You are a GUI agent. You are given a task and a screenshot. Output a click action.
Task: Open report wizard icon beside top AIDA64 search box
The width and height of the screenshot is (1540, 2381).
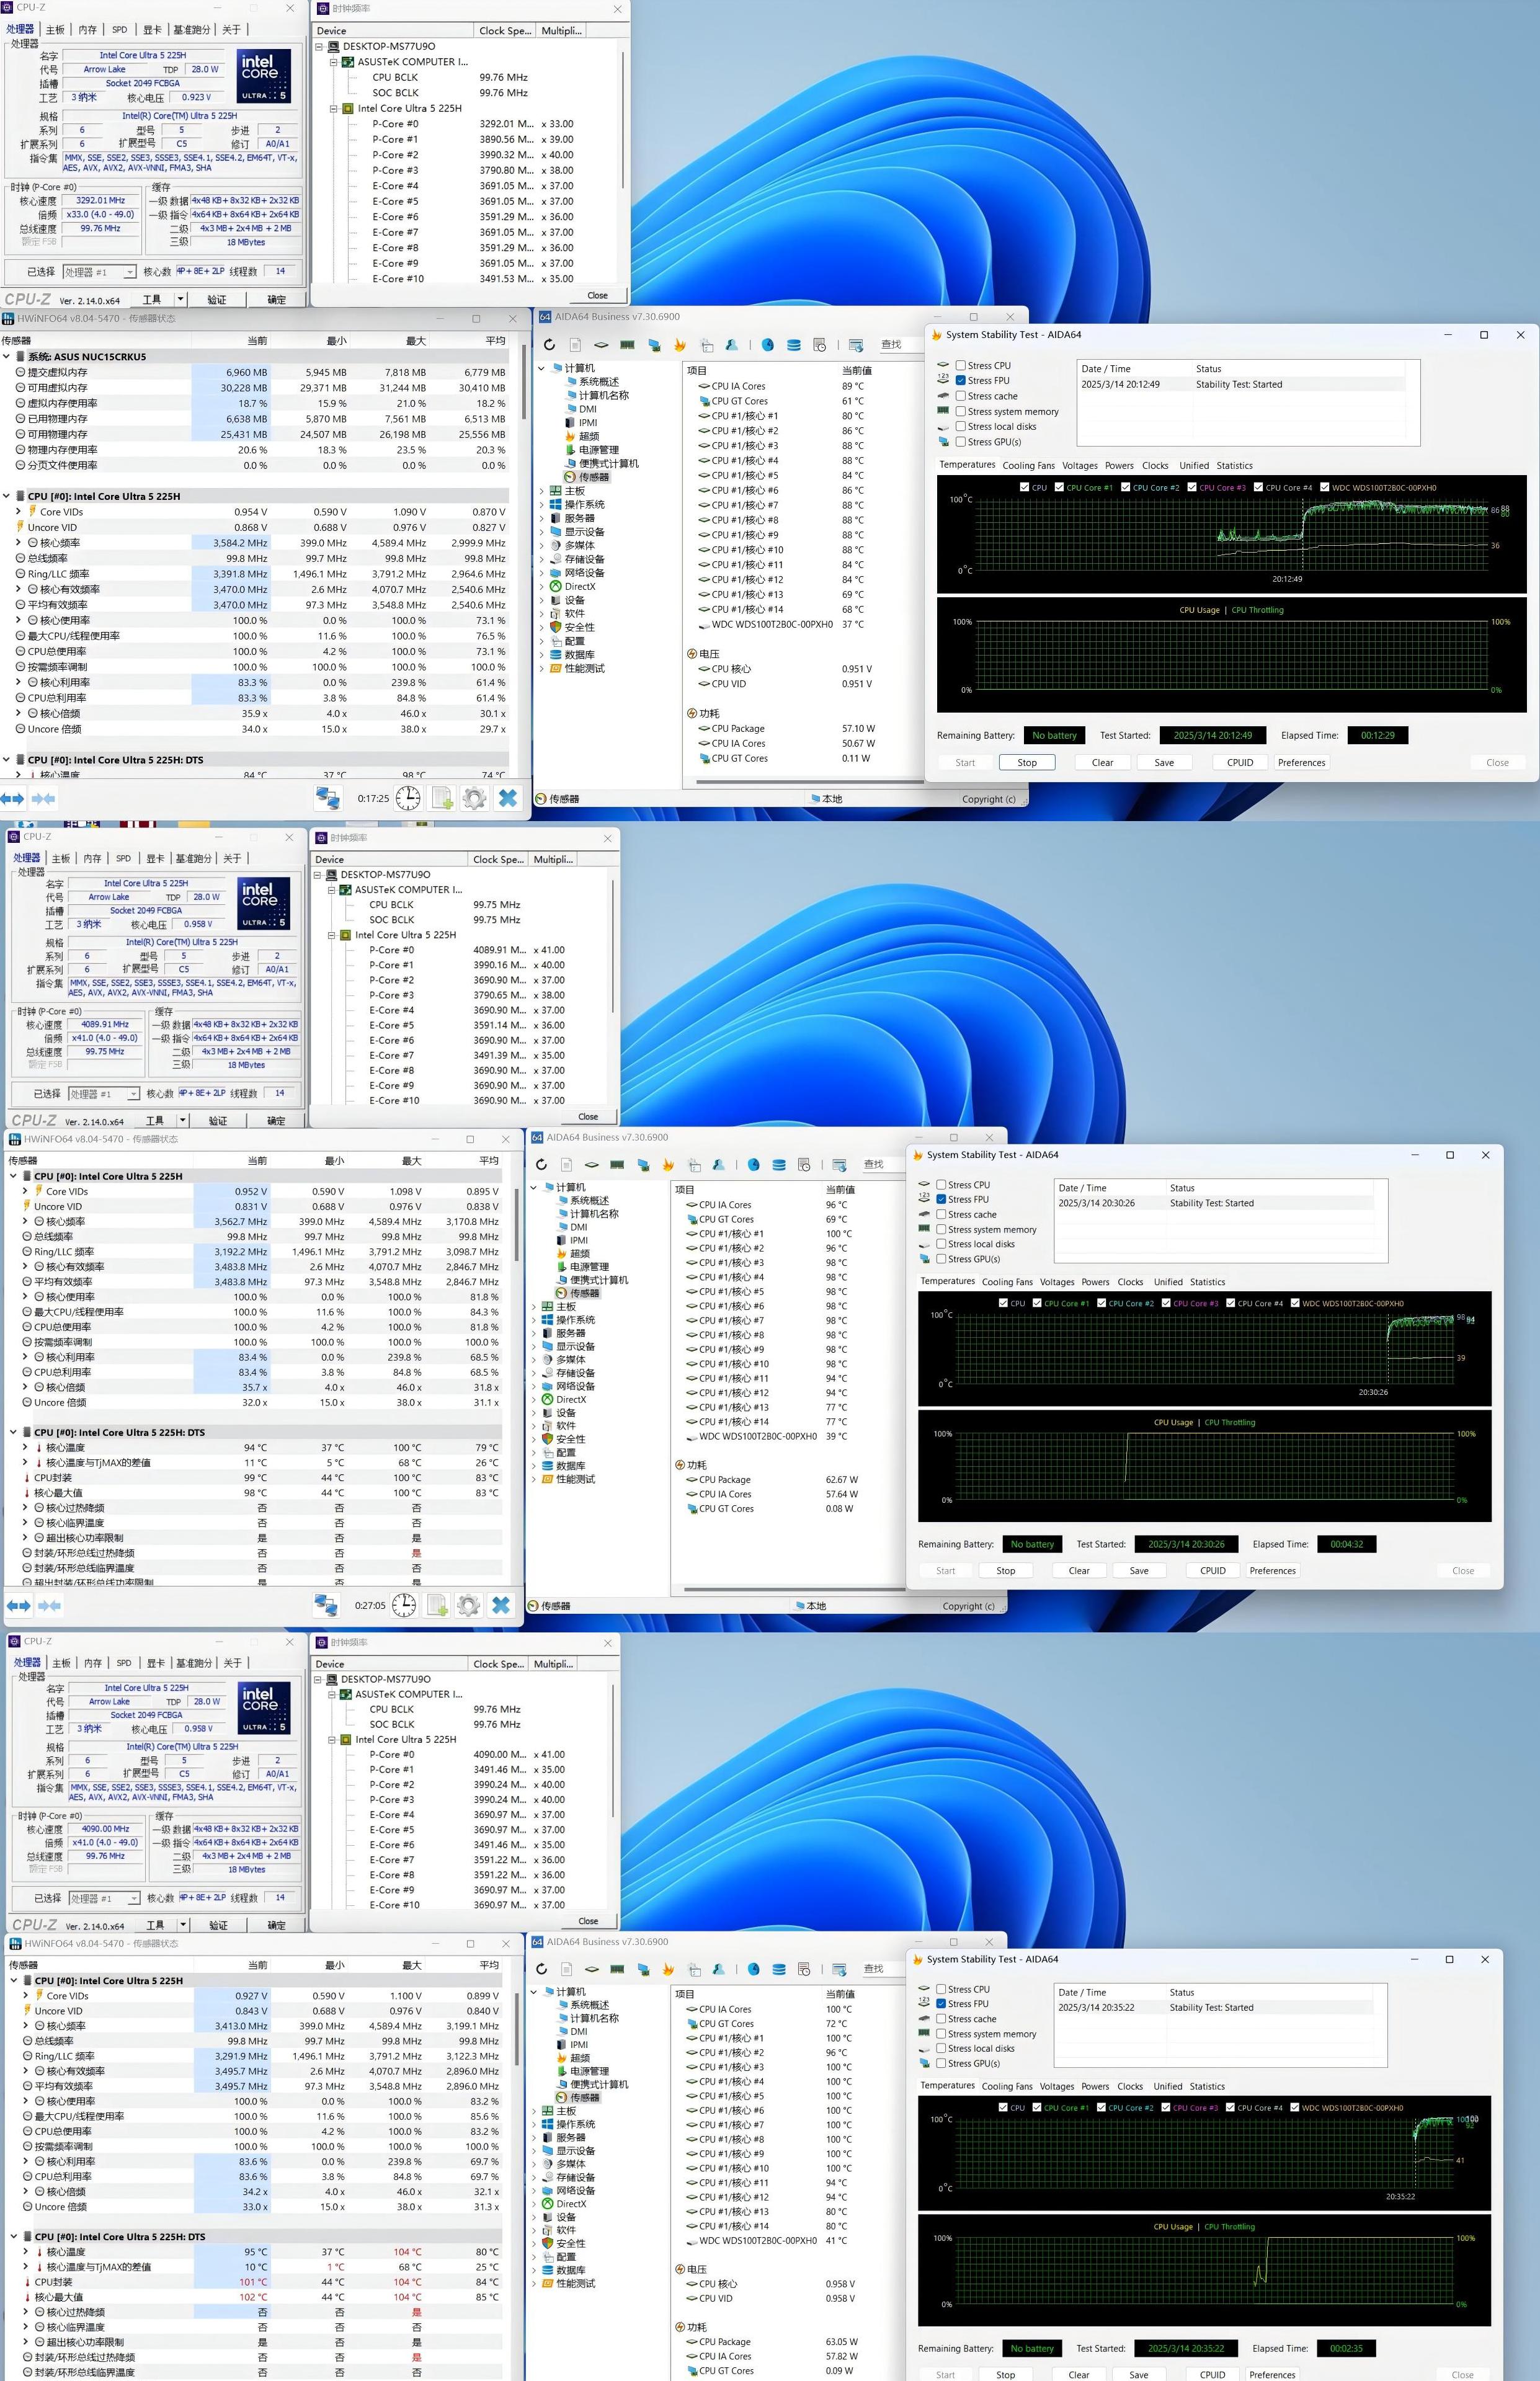point(856,345)
